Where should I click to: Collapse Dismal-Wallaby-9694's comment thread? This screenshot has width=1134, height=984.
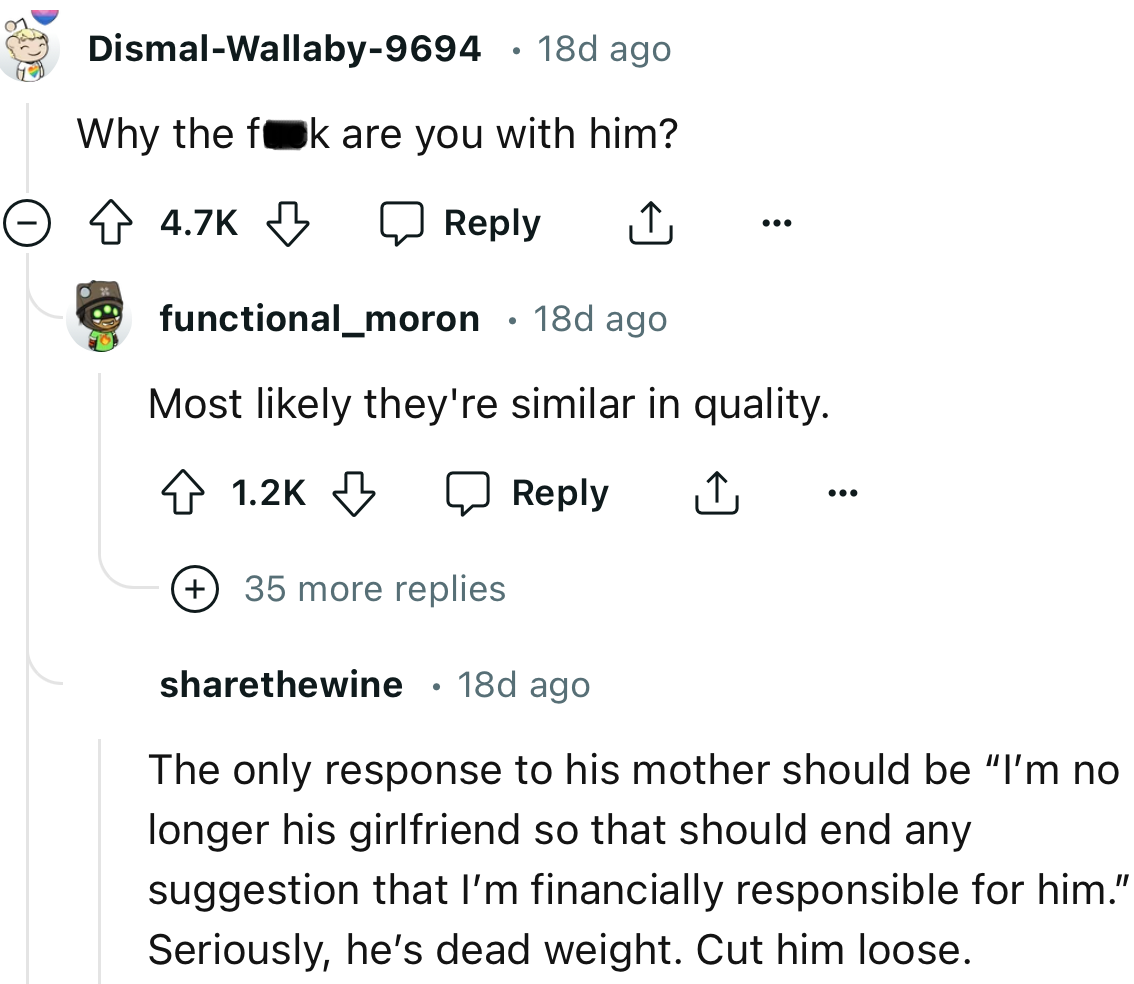coord(28,223)
